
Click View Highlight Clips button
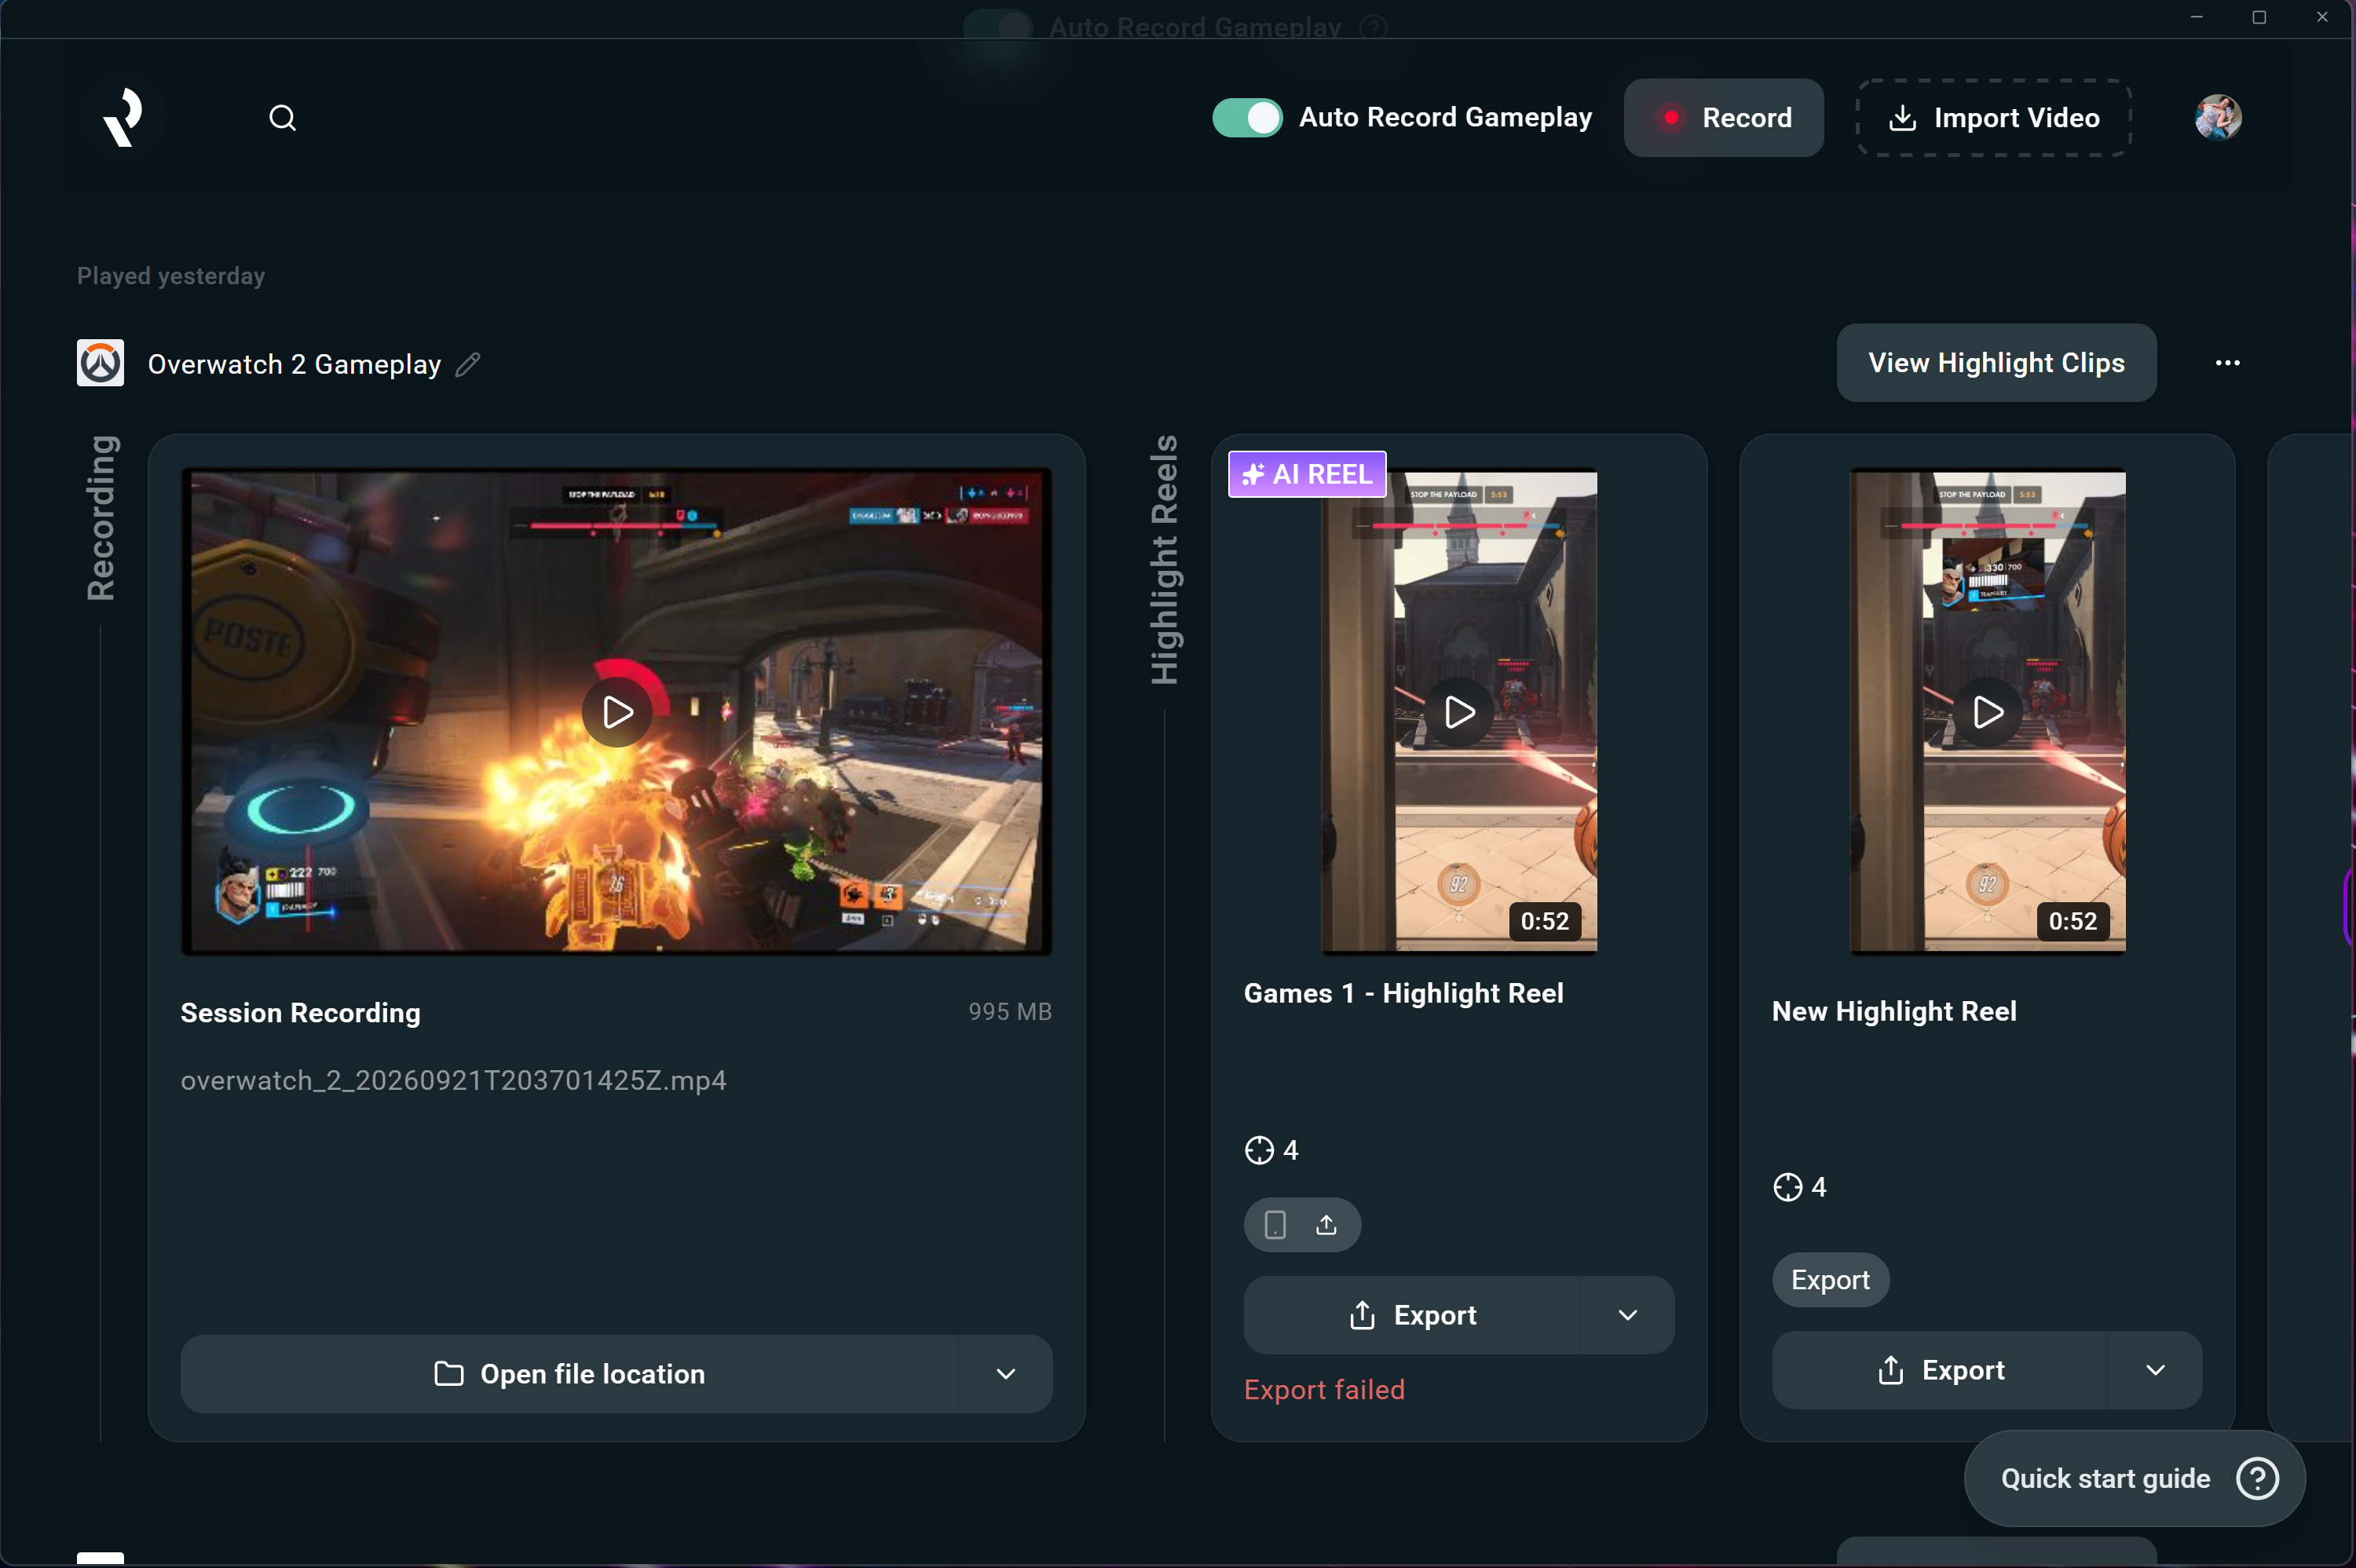pyautogui.click(x=1996, y=363)
